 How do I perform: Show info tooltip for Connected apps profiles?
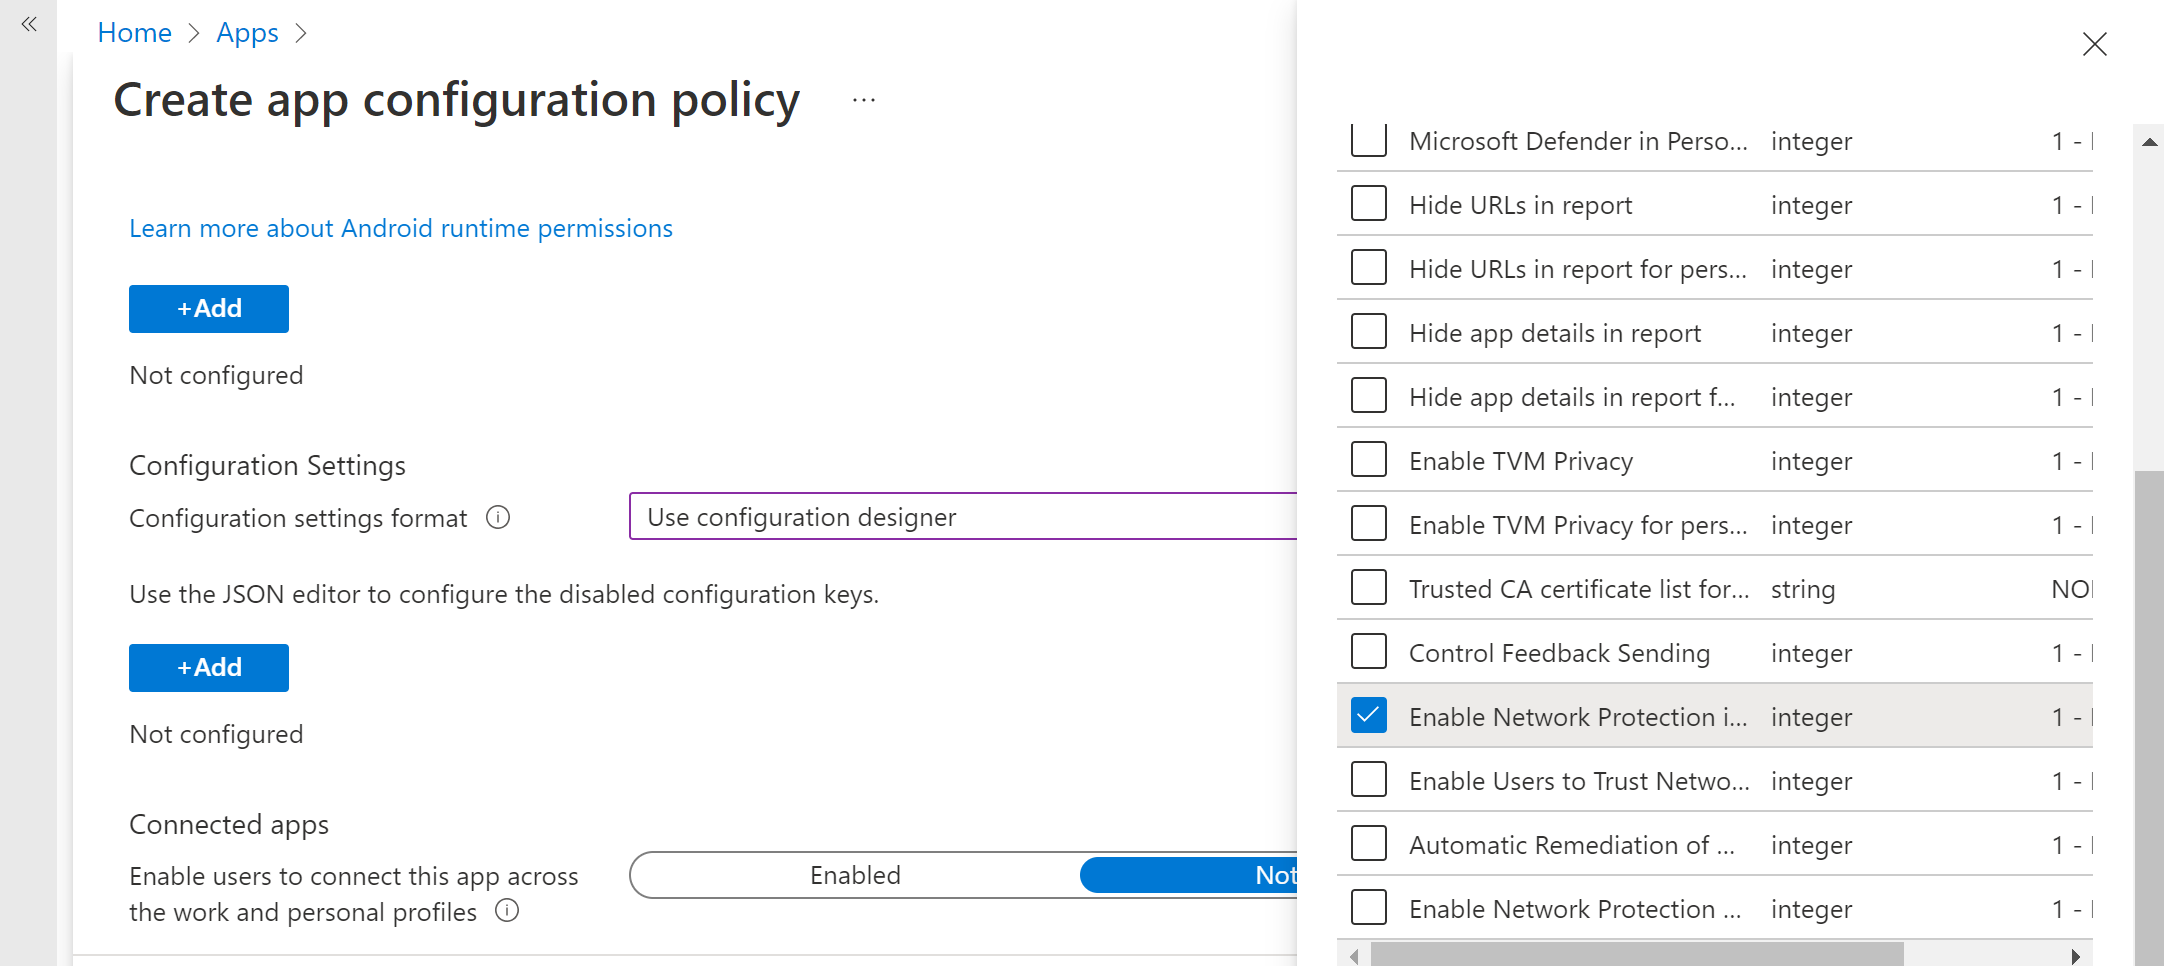507,910
